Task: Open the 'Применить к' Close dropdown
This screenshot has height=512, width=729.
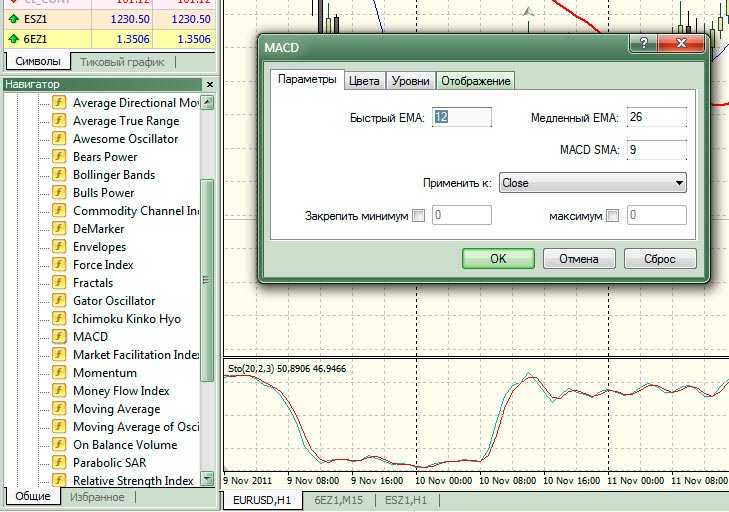Action: (592, 183)
